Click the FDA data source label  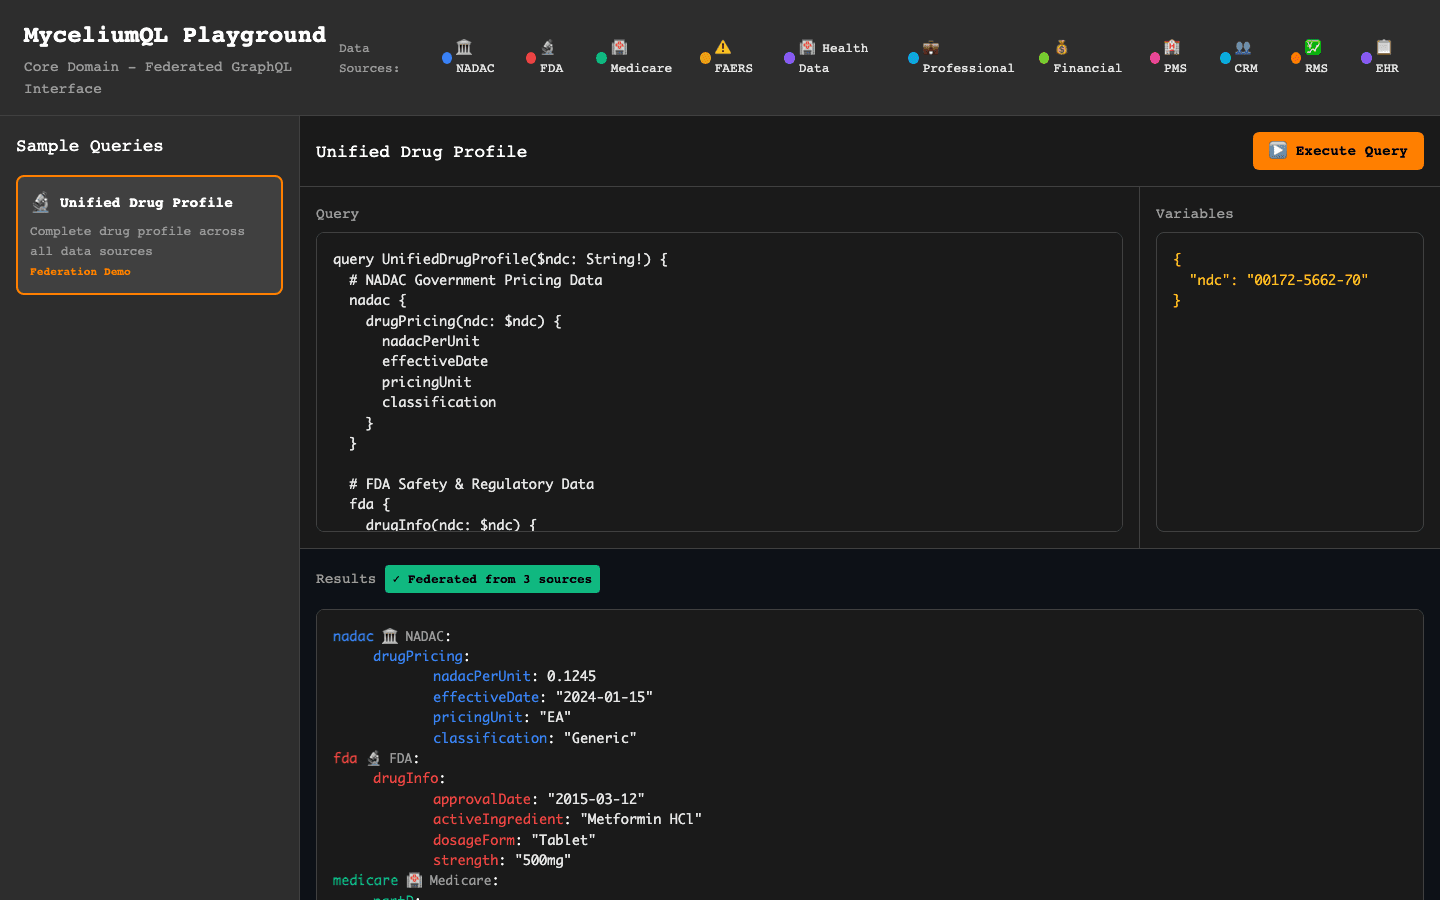(x=551, y=68)
